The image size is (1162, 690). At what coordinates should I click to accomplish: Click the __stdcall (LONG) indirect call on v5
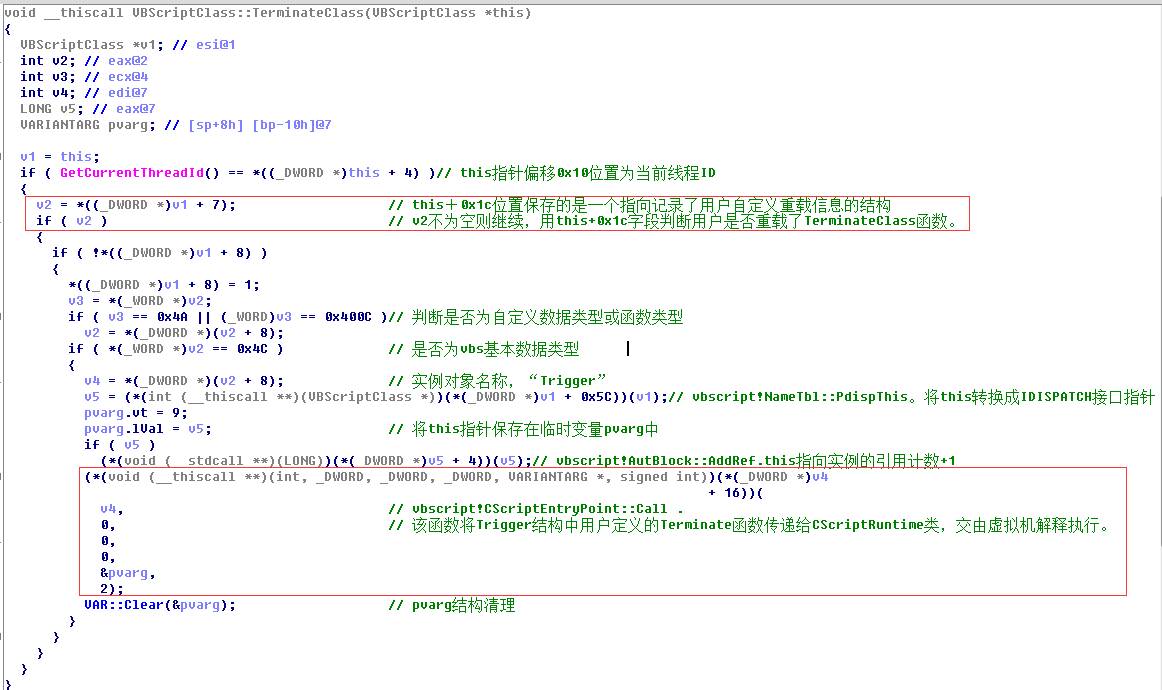[315, 461]
